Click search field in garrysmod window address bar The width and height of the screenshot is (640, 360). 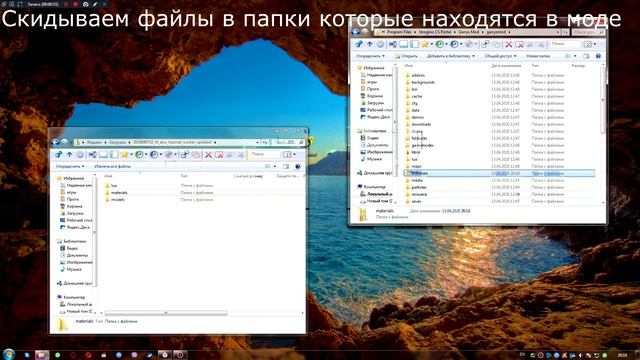pyautogui.click(x=588, y=32)
